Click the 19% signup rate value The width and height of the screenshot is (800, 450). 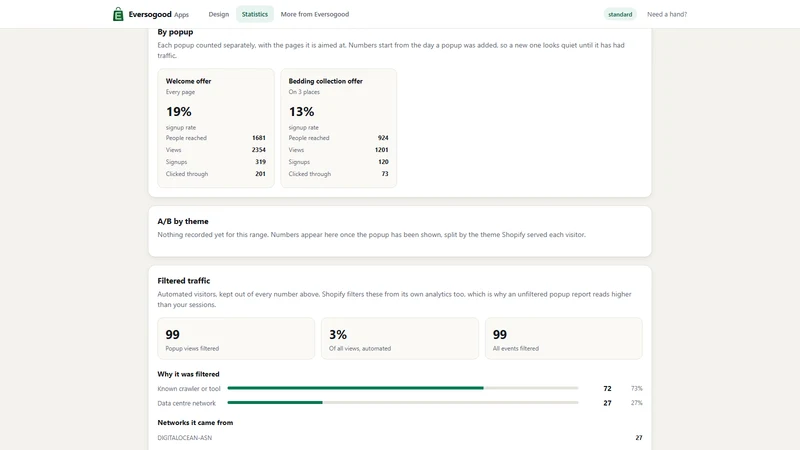click(x=179, y=112)
